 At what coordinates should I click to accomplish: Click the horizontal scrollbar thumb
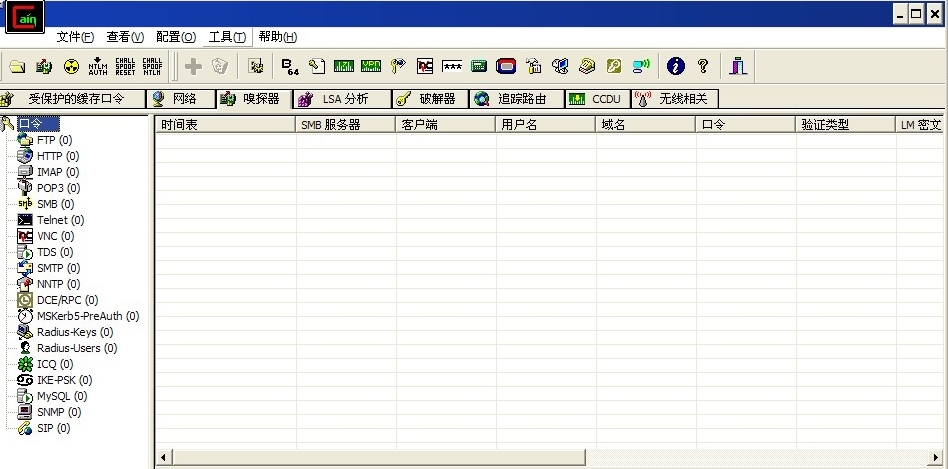click(380, 456)
